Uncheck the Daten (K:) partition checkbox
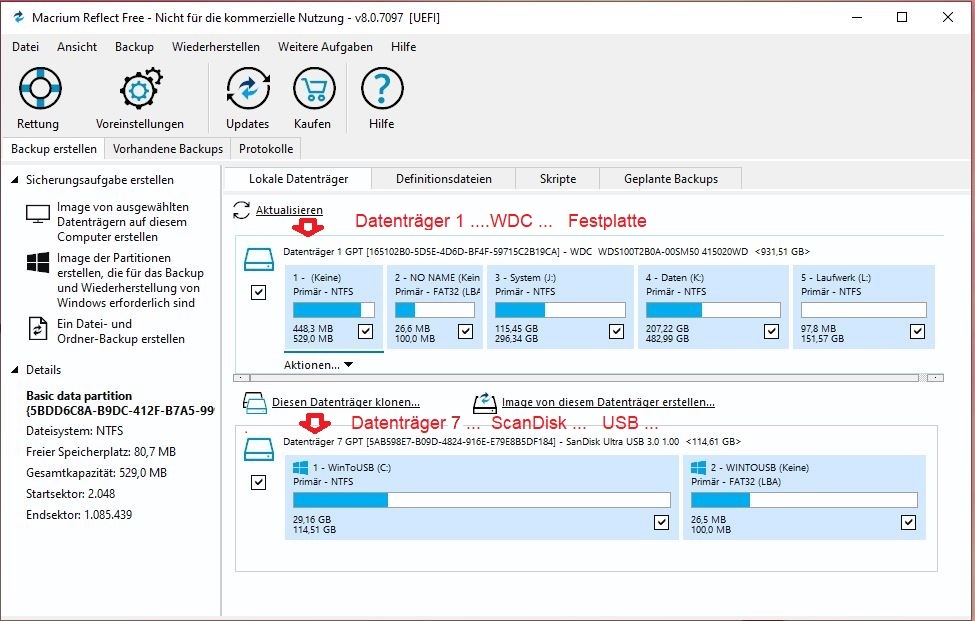The width and height of the screenshot is (975, 621). (x=771, y=331)
